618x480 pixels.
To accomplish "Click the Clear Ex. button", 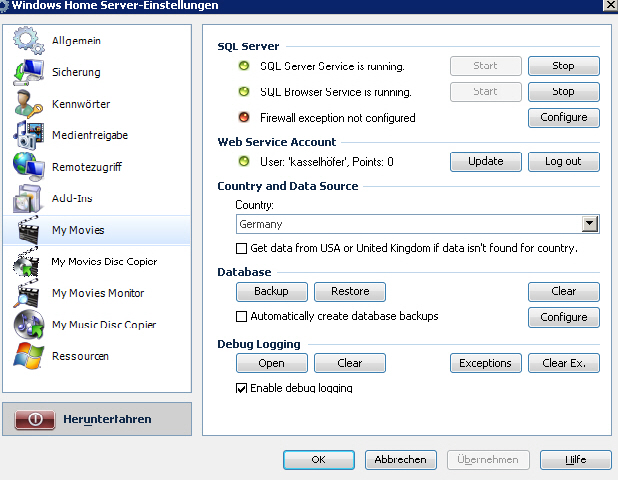I will coord(564,363).
